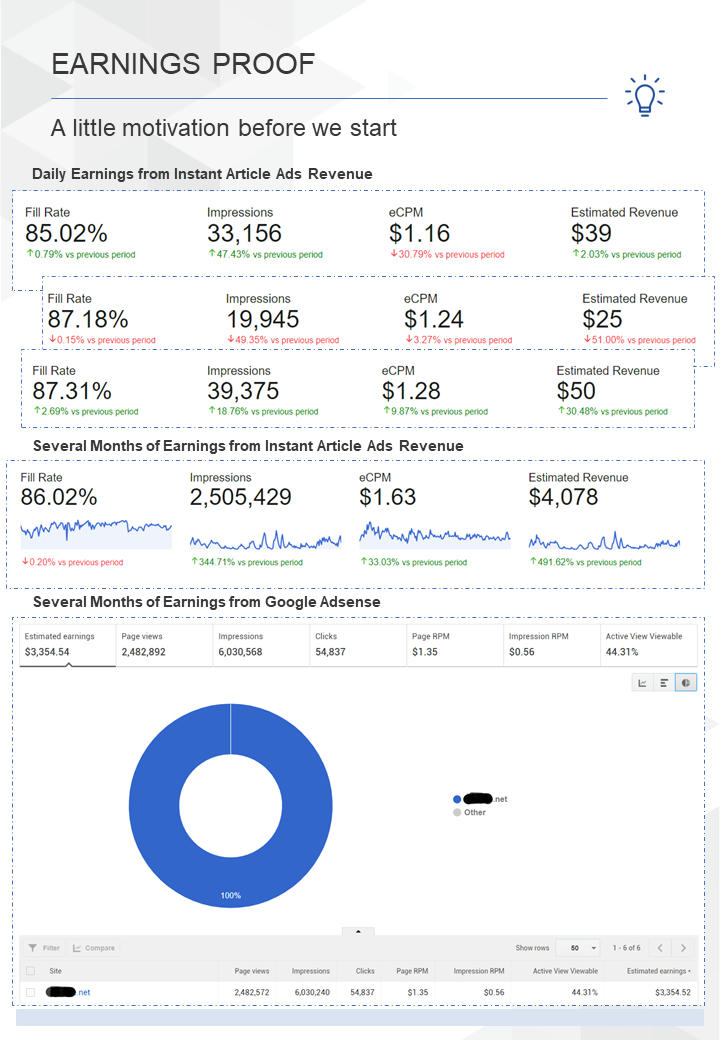Screen dimensions: 720x1040
Task: Select the horizontal bar chart view icon
Action: coord(664,682)
